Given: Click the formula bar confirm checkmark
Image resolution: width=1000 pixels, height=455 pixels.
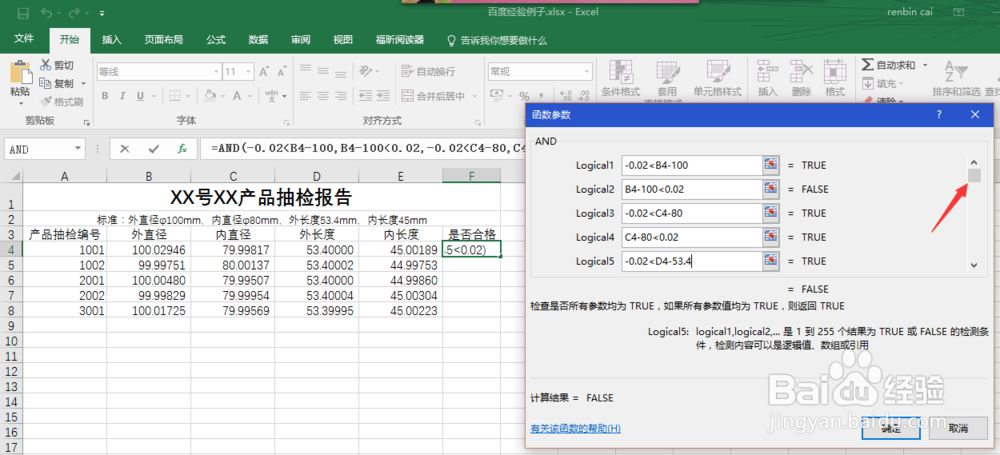Looking at the screenshot, I should [x=153, y=149].
